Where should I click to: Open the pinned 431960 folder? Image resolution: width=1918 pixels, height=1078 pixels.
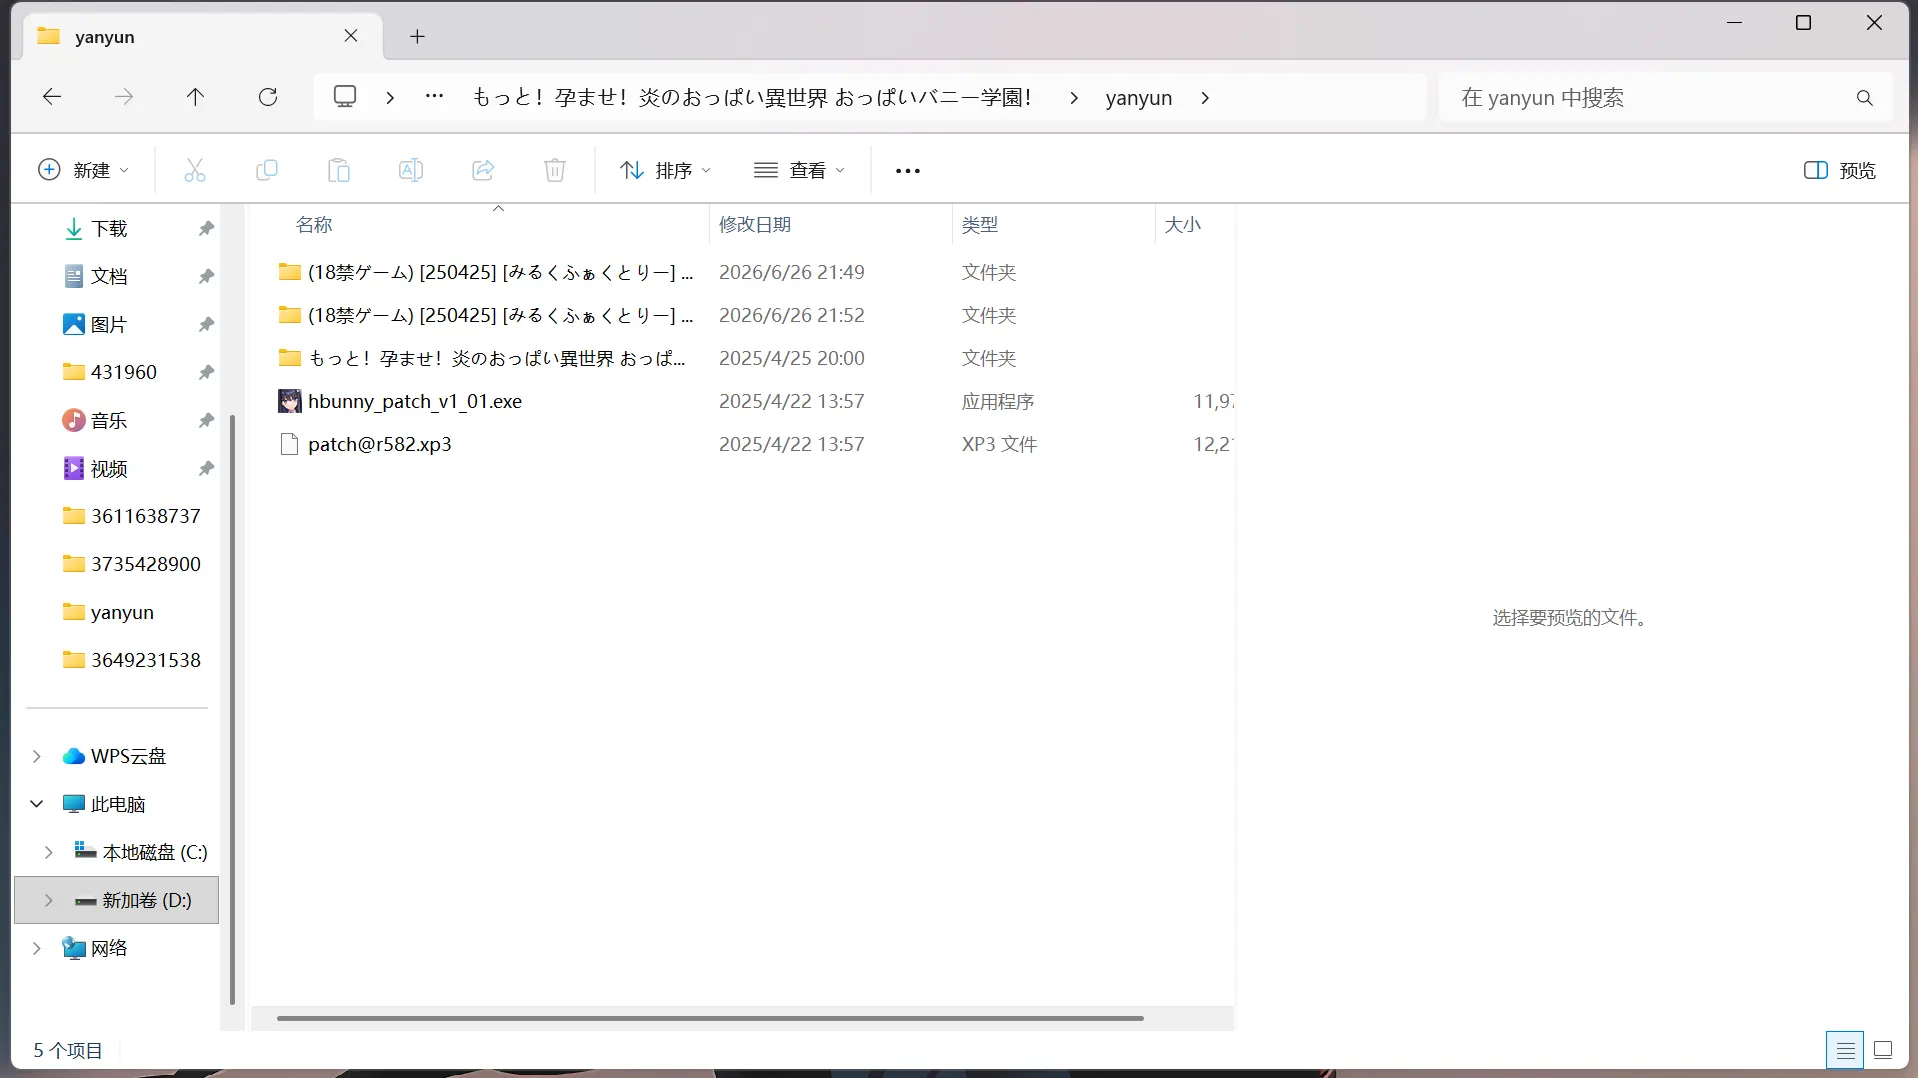[x=123, y=372]
